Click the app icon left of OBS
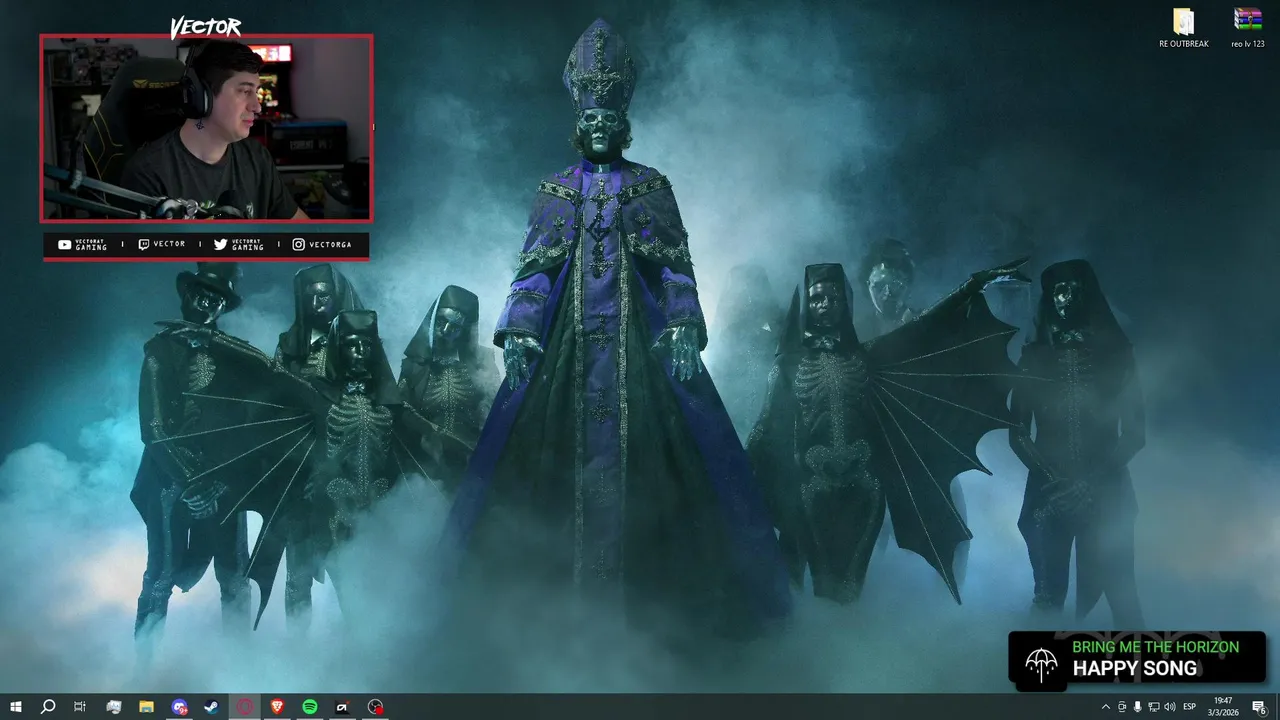Viewport: 1280px width, 720px height. (342, 707)
